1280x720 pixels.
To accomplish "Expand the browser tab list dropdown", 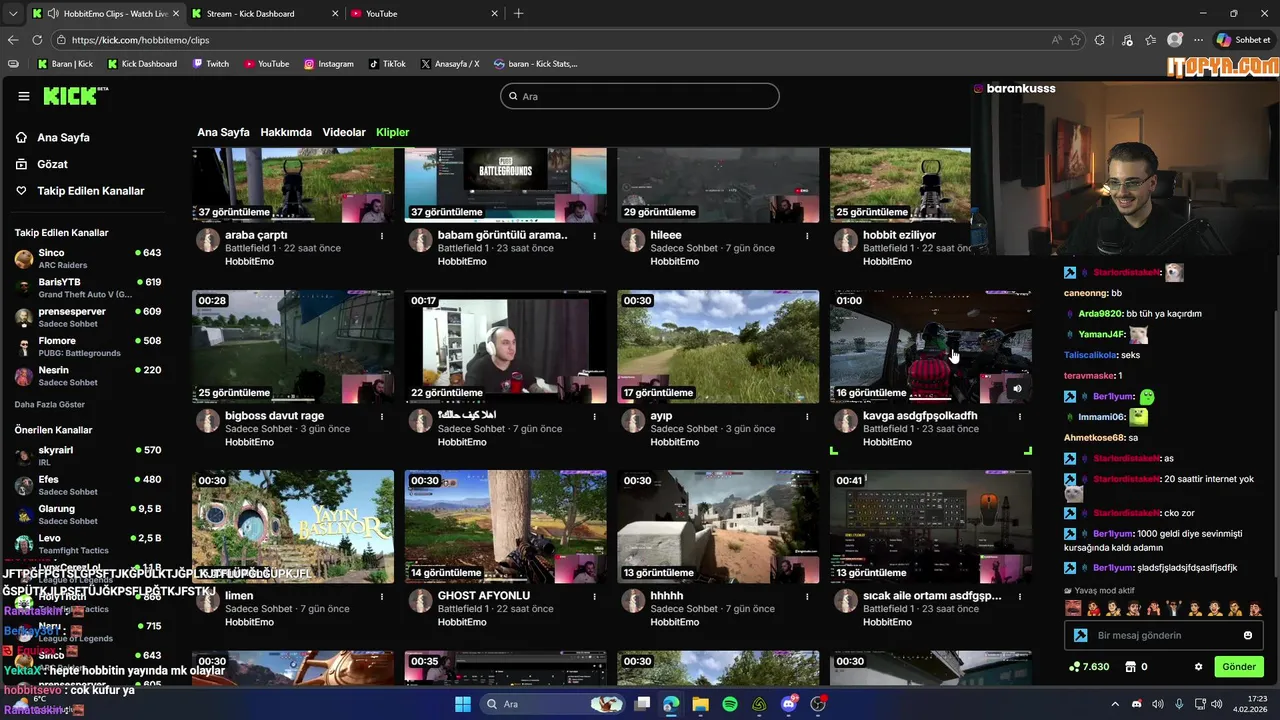I will pyautogui.click(x=13, y=13).
